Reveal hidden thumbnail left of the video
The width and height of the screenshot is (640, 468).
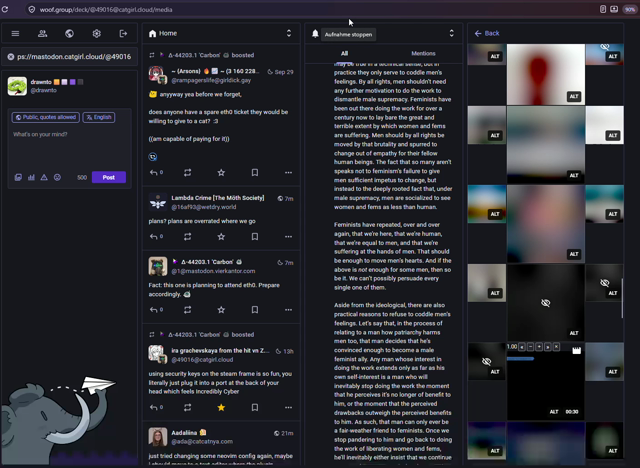487,362
